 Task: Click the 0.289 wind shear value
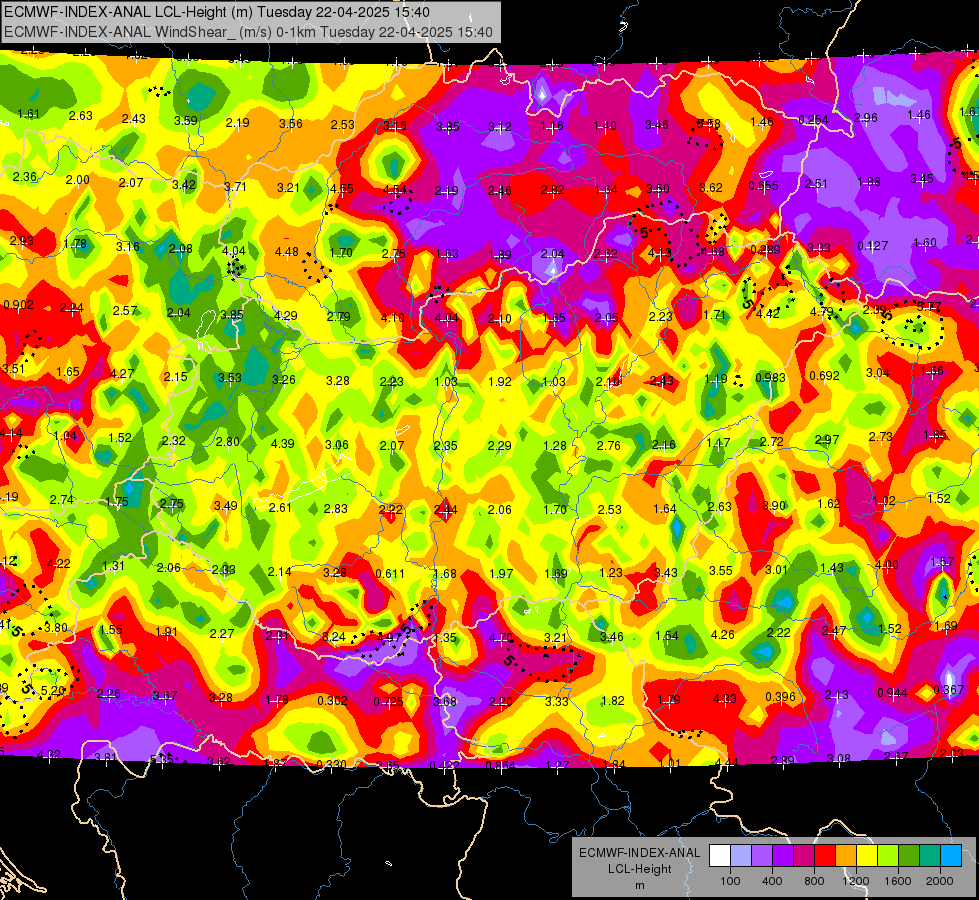point(765,249)
